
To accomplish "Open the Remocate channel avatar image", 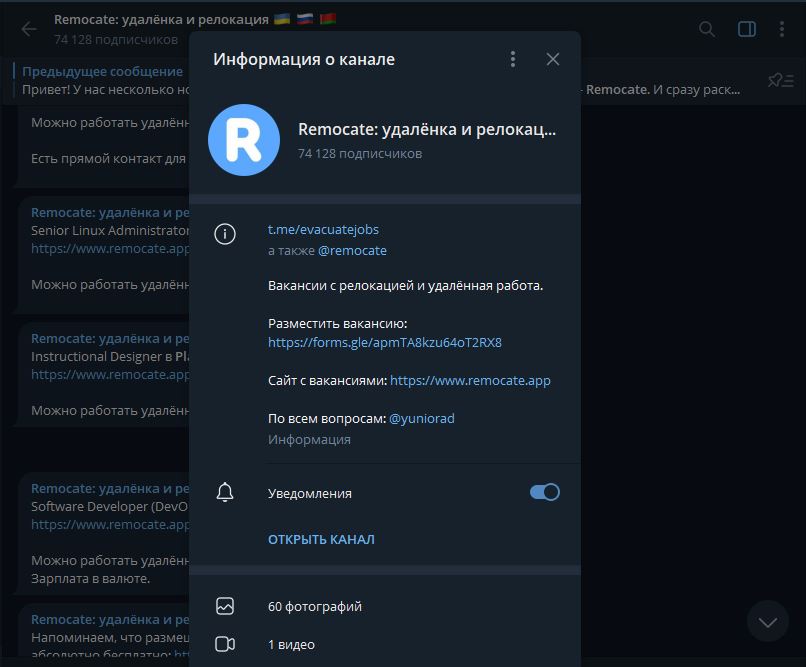I will click(241, 140).
